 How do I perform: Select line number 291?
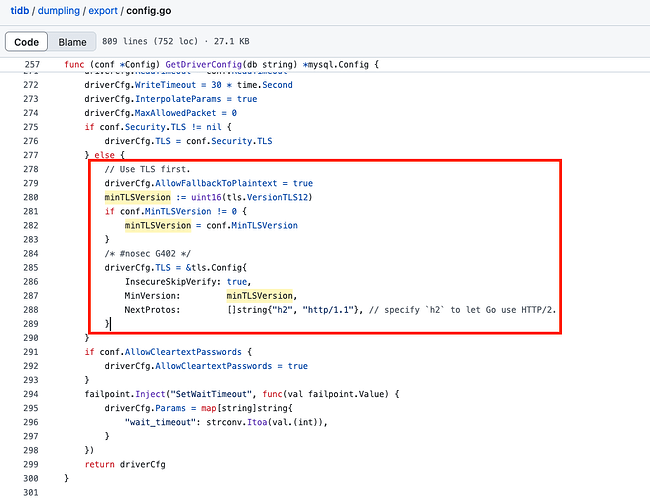pos(31,352)
